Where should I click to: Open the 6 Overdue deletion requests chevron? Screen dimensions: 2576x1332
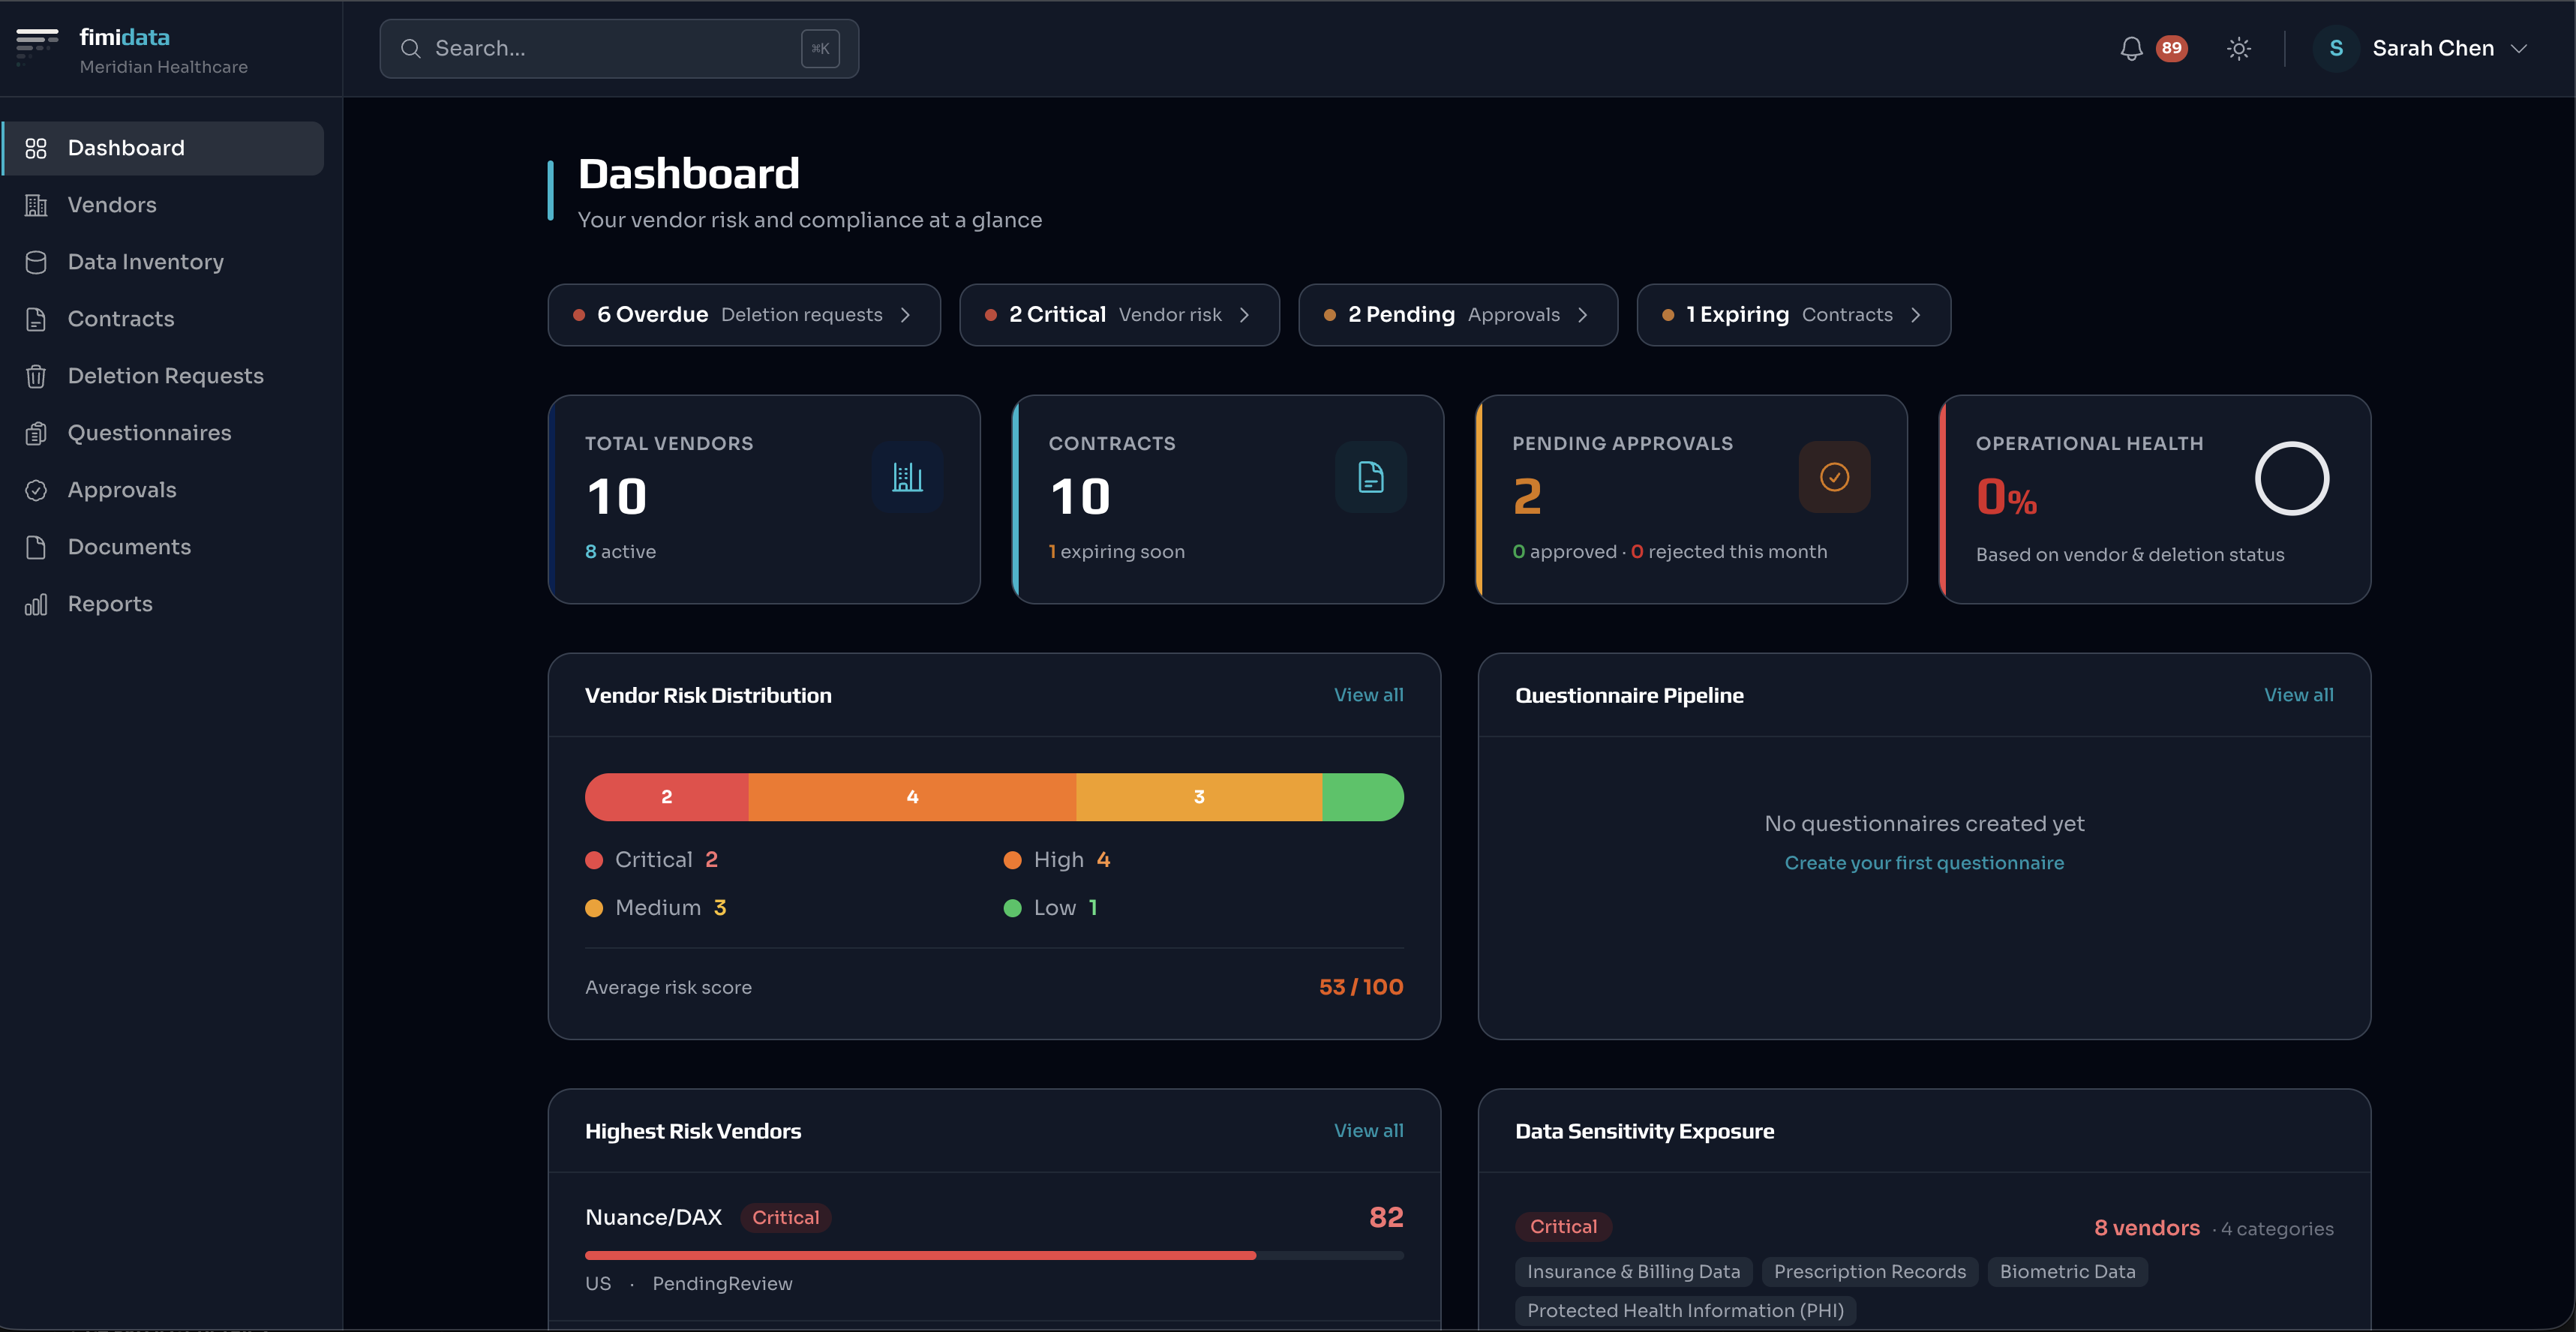(x=905, y=315)
